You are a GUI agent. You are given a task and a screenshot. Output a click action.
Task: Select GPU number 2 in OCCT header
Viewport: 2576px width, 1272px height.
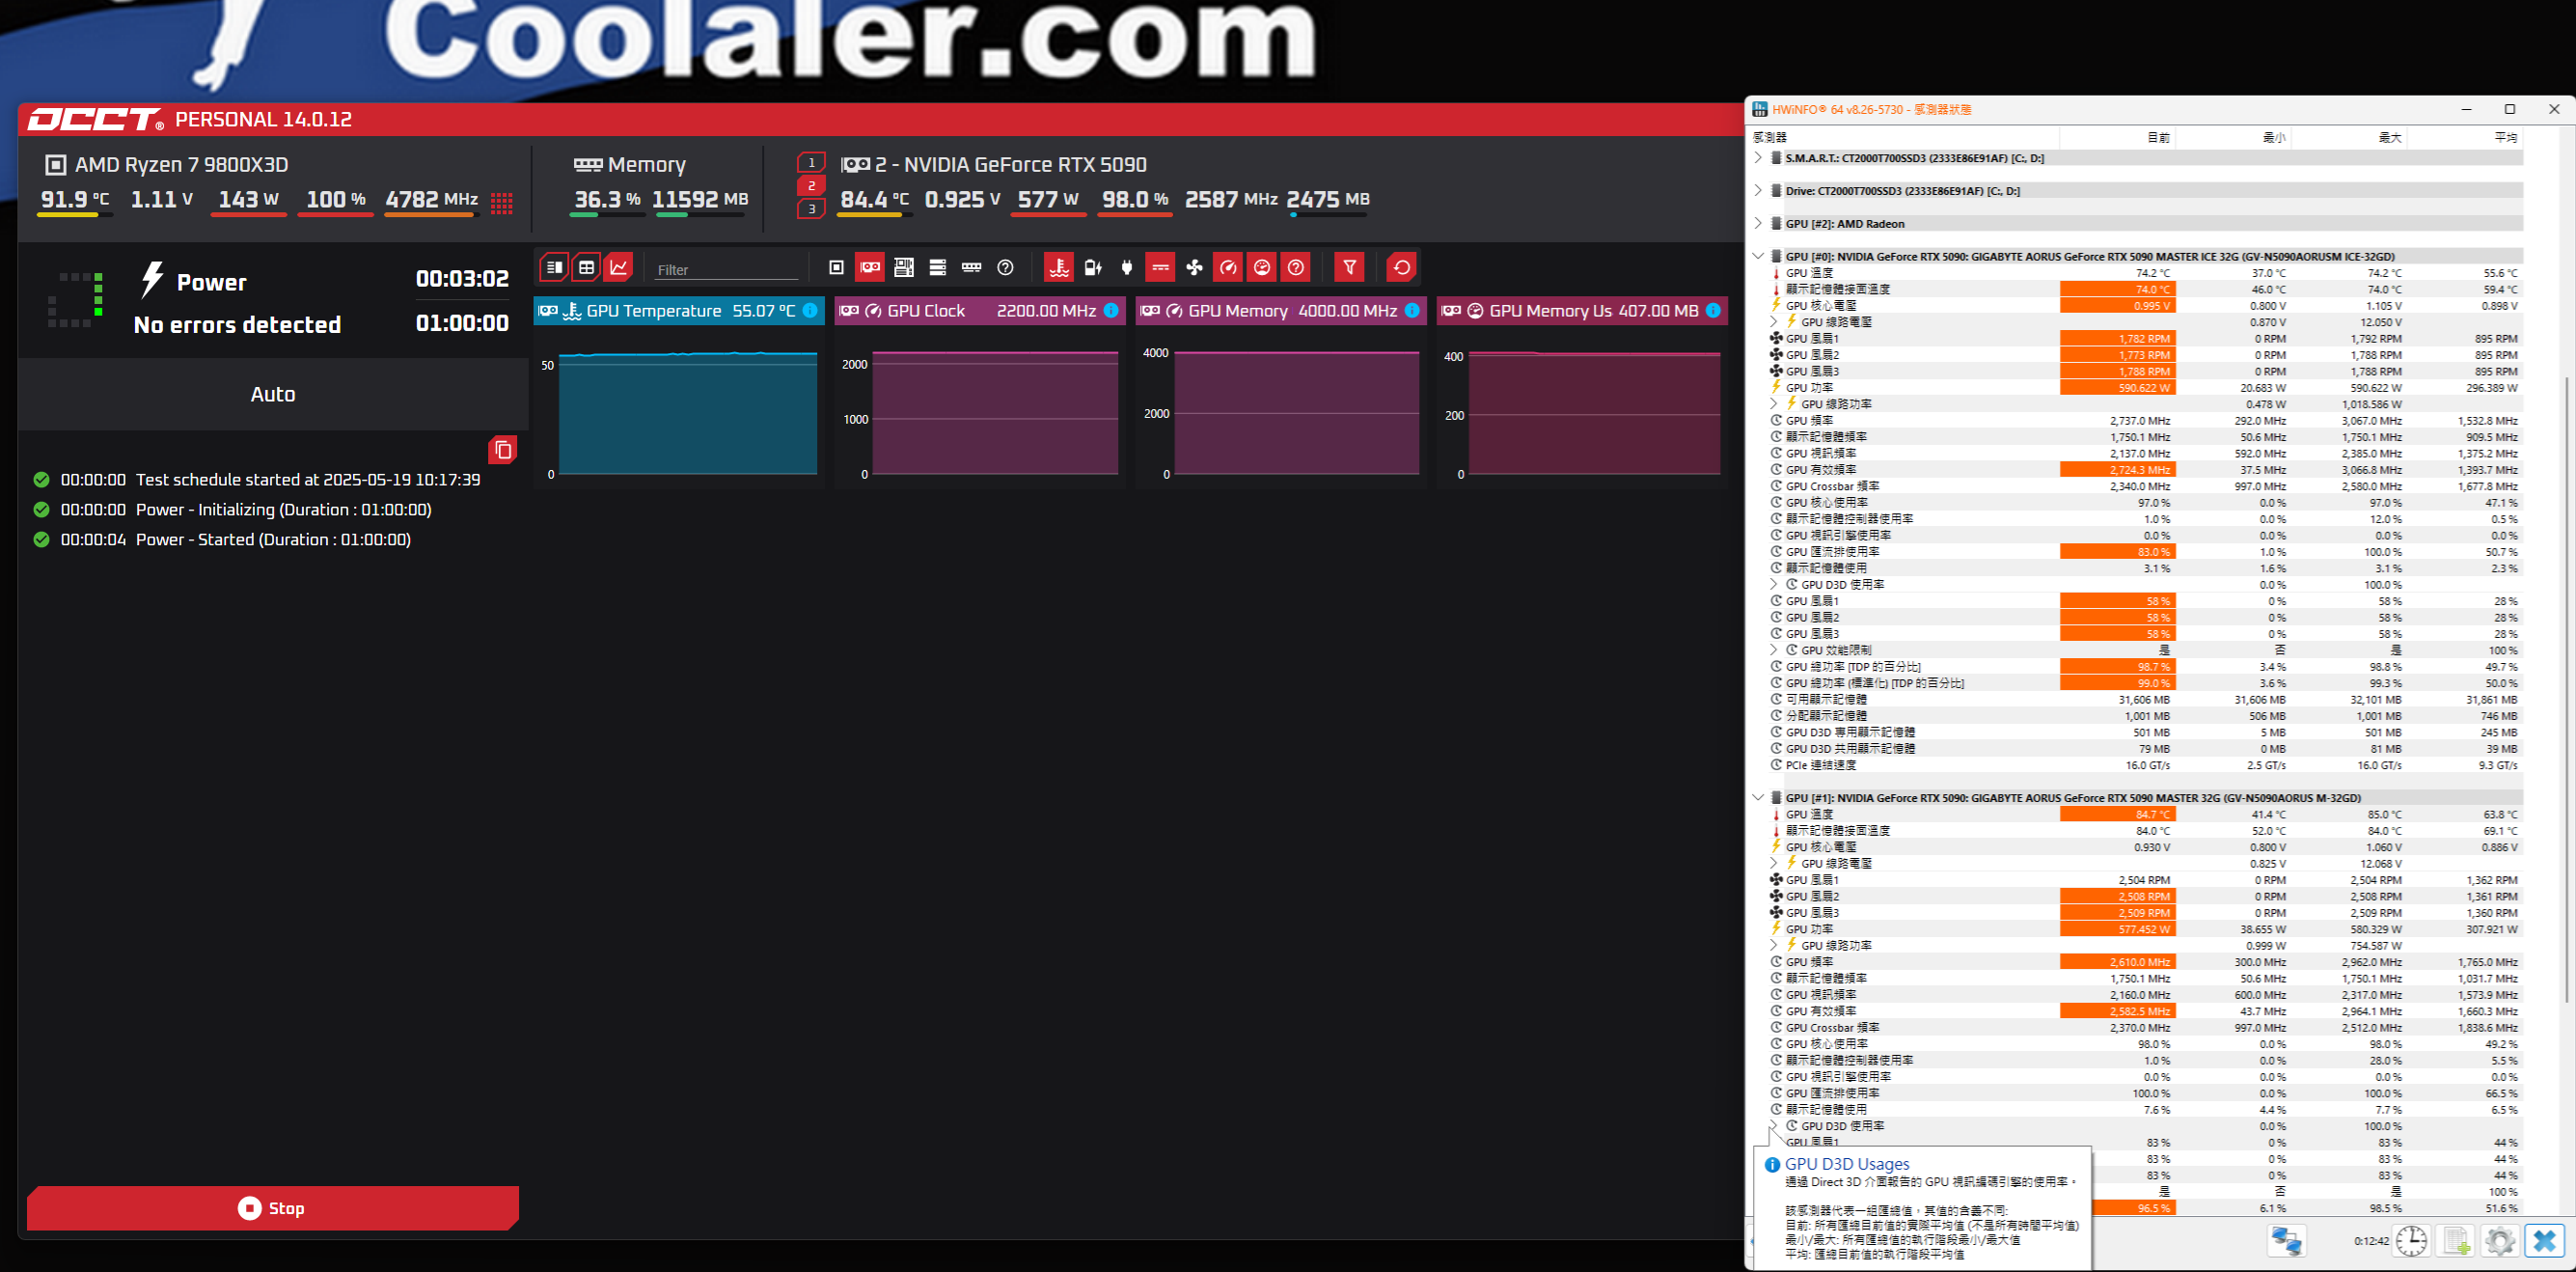tap(811, 185)
